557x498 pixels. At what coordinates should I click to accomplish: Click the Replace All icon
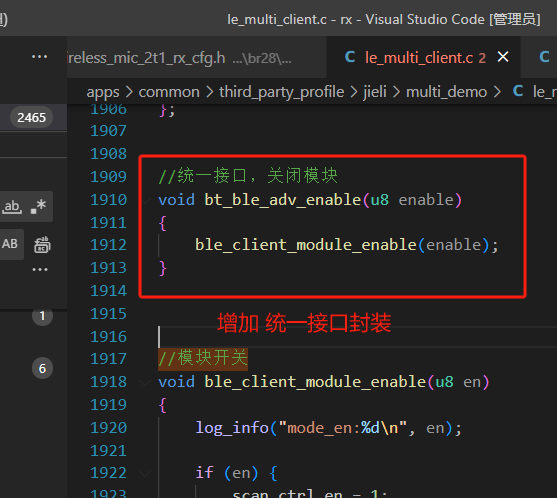click(x=42, y=244)
